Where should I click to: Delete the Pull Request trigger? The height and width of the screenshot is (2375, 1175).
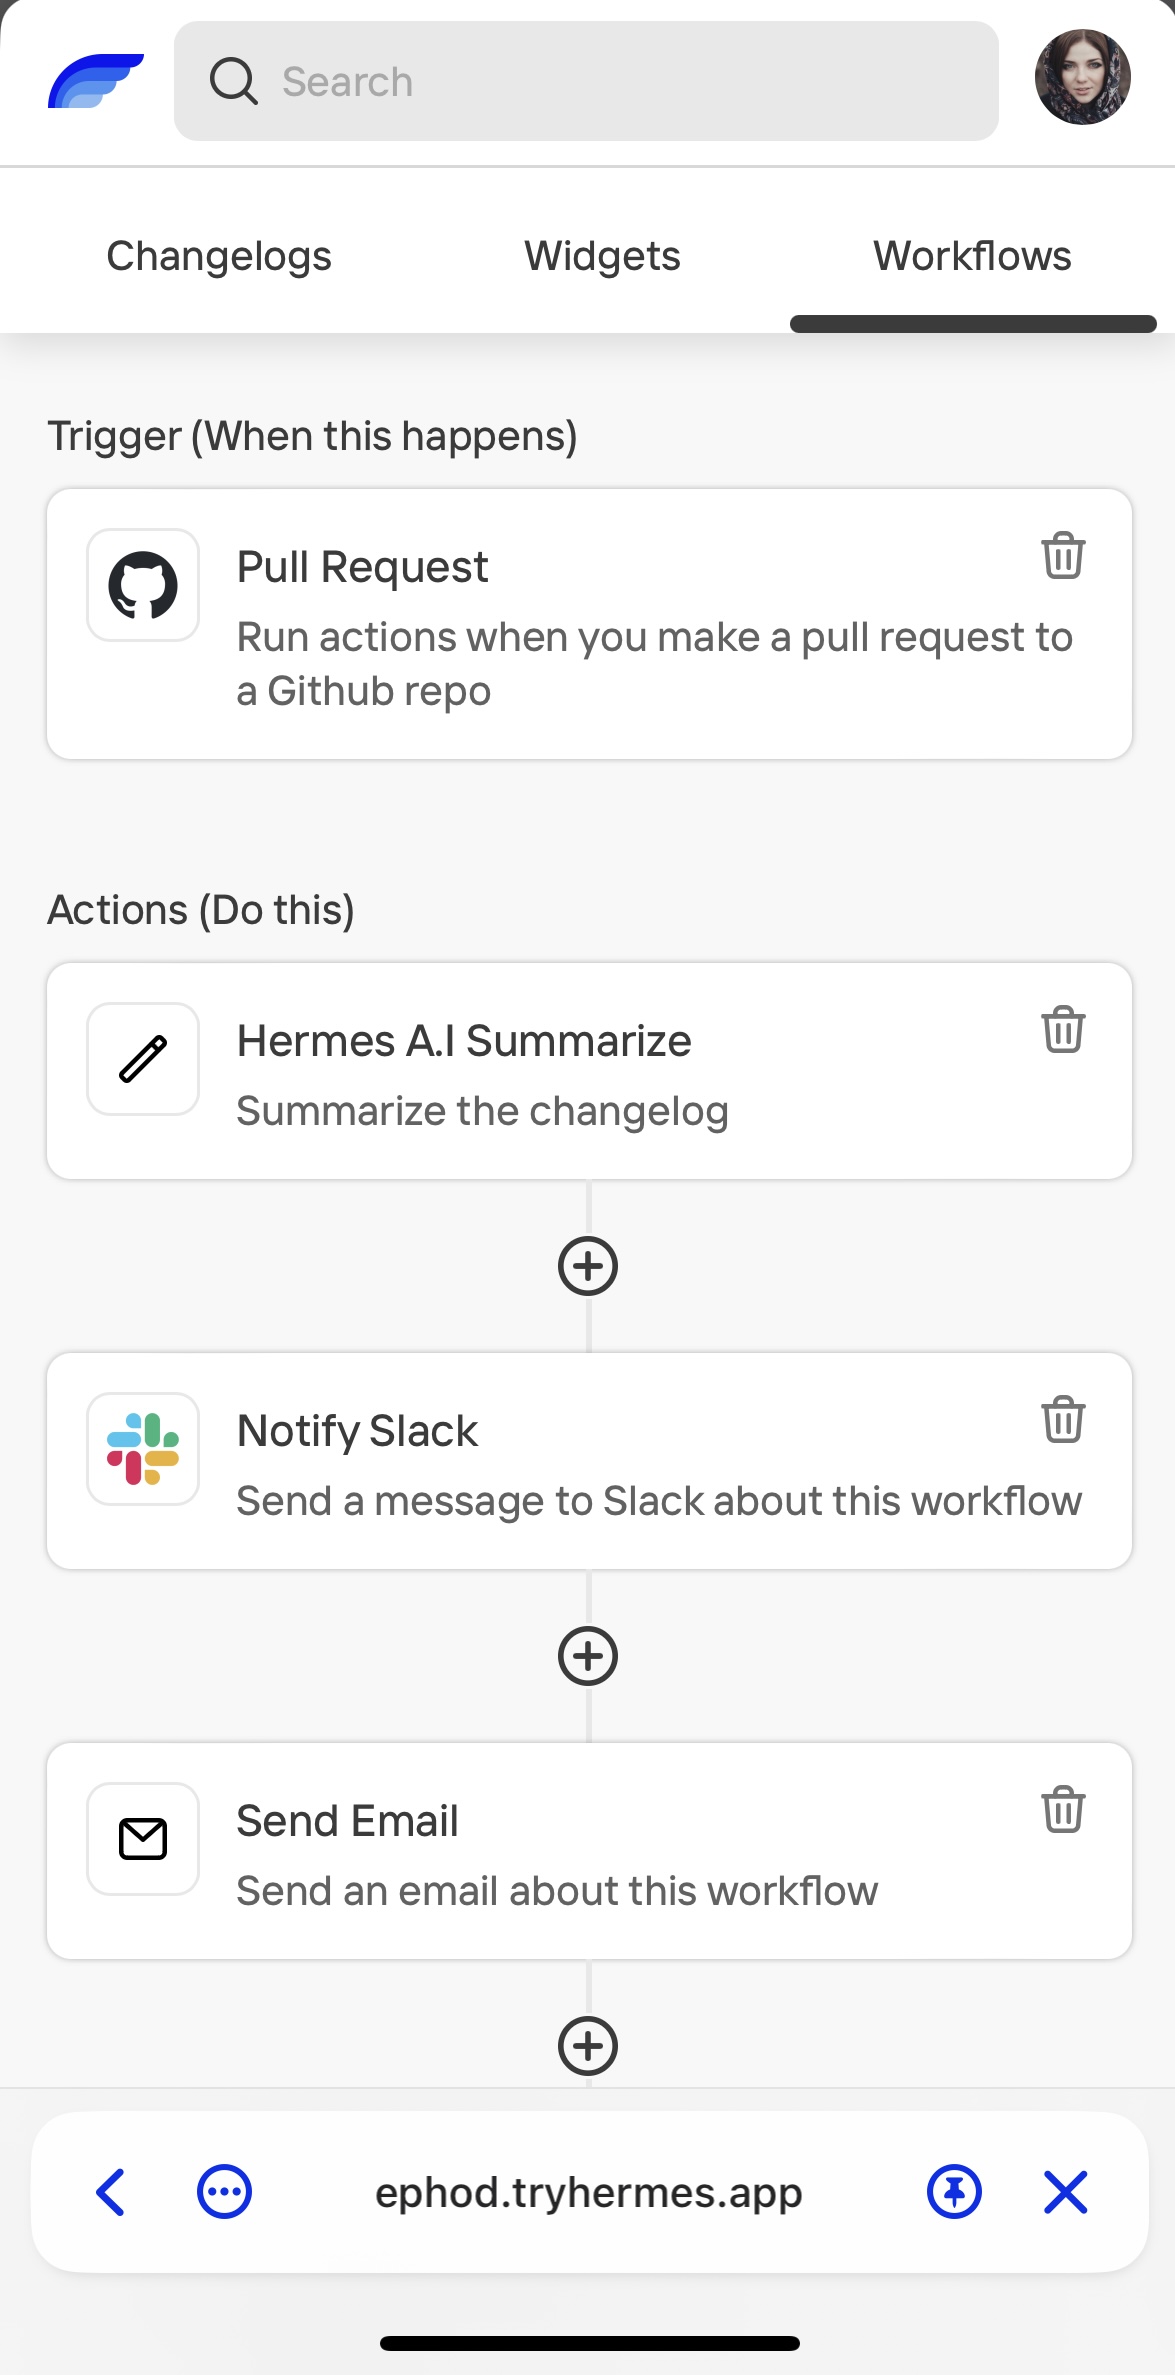(x=1063, y=555)
